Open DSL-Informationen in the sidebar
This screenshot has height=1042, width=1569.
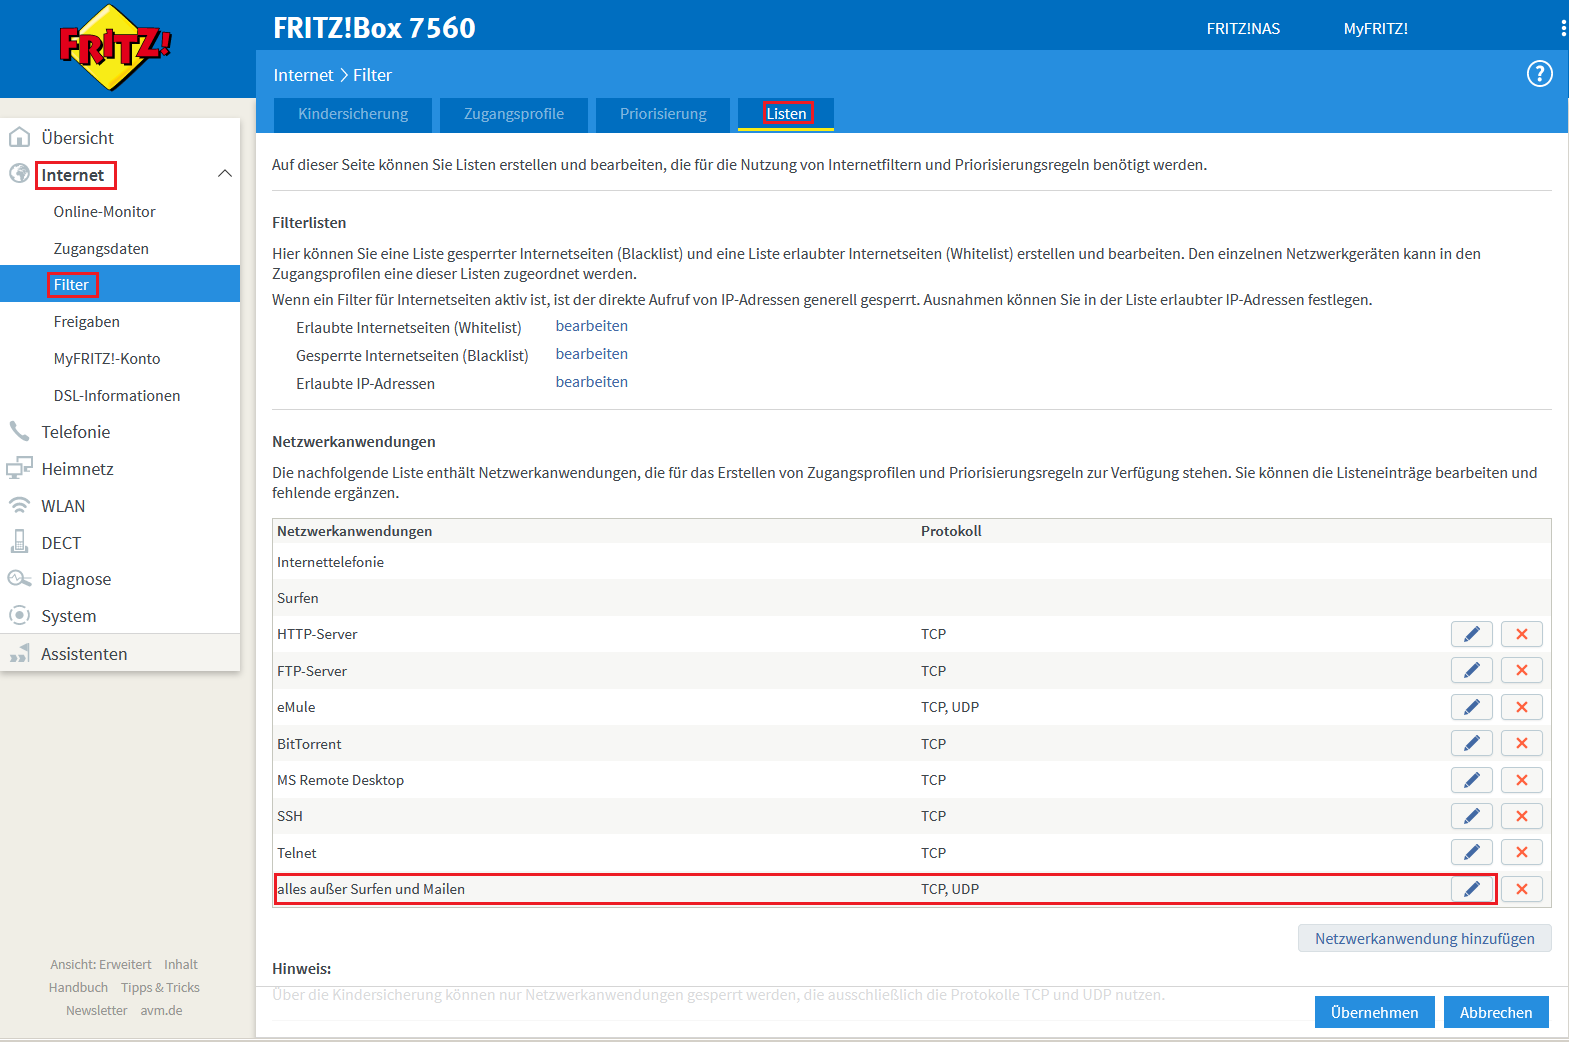(x=117, y=396)
